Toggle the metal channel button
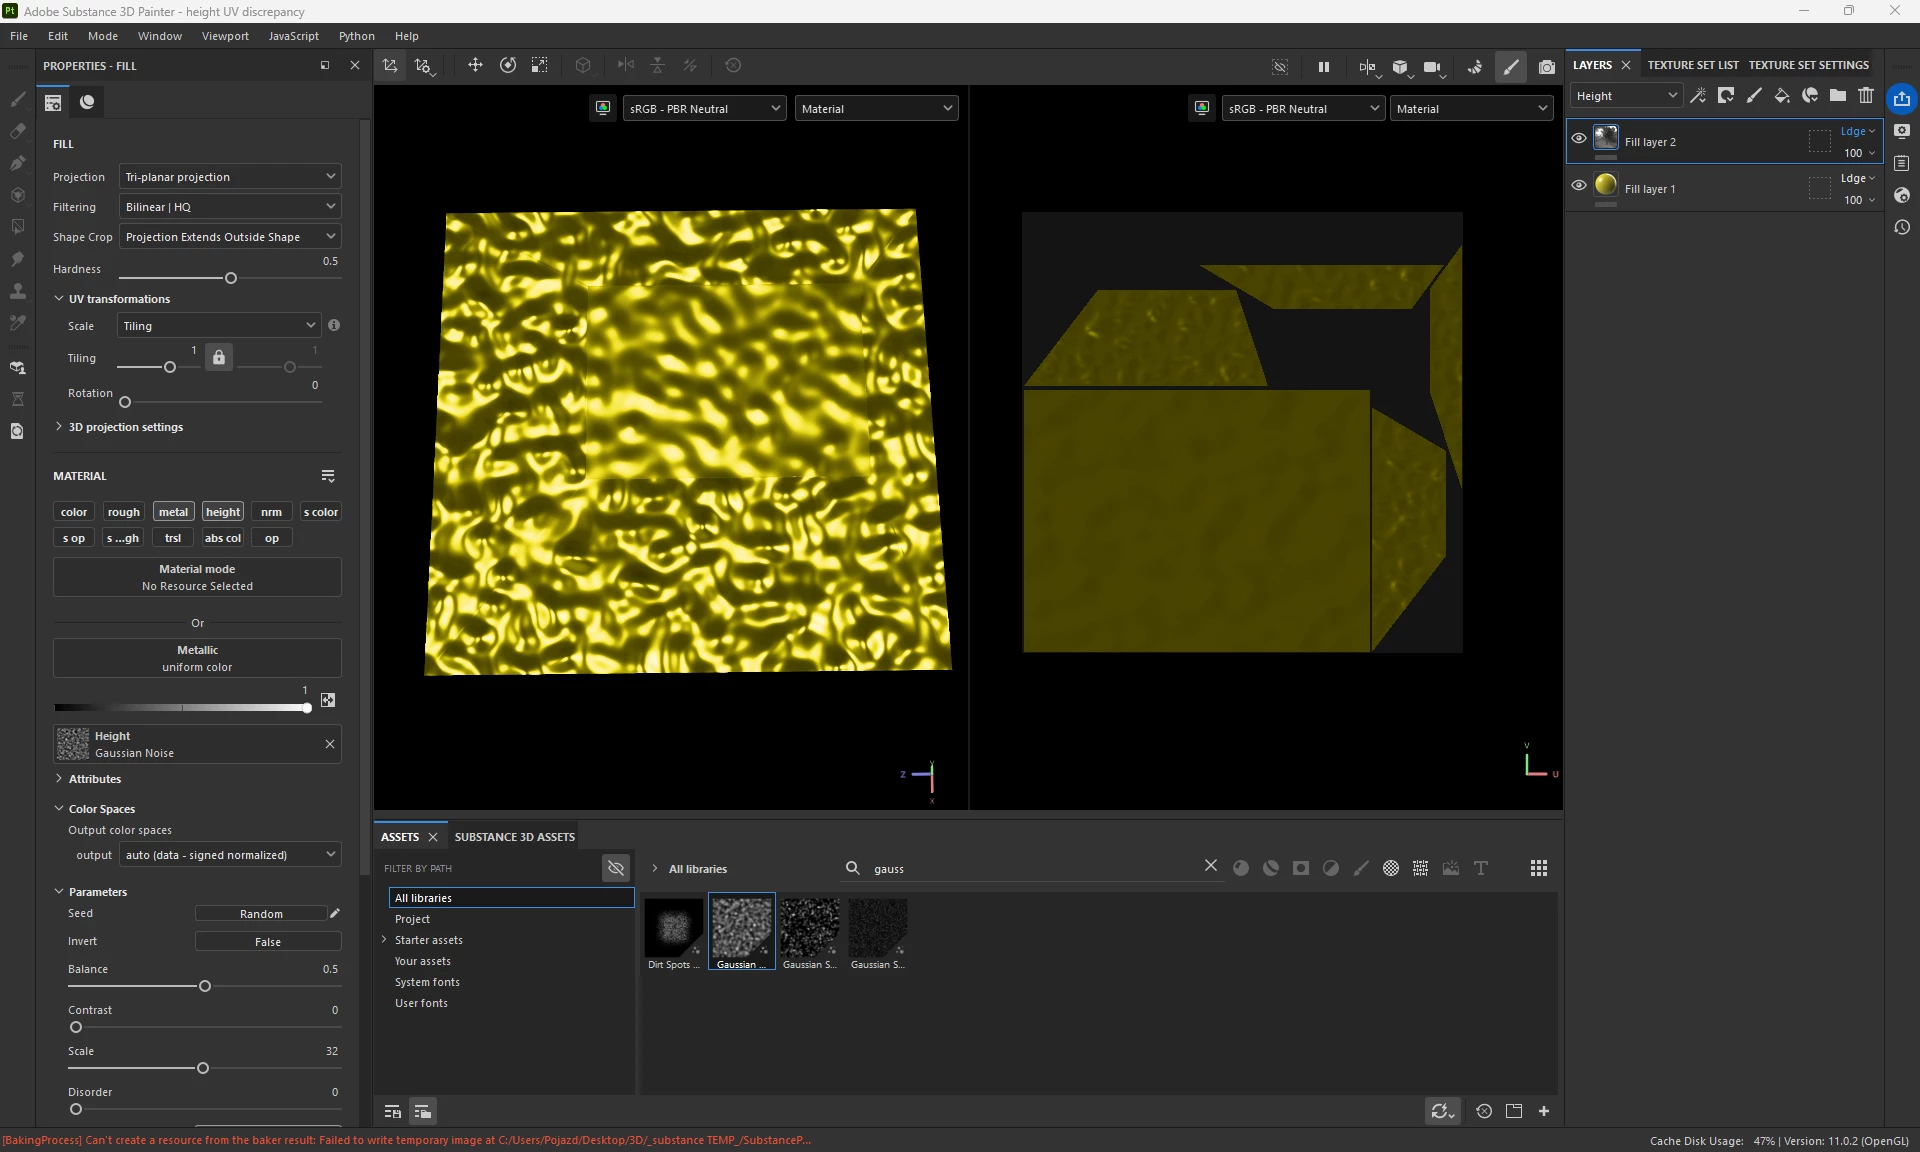Viewport: 1920px width, 1152px height. tap(173, 512)
